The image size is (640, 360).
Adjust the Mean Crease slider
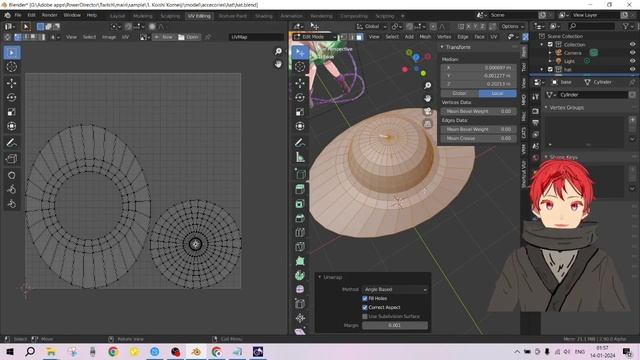coord(478,138)
